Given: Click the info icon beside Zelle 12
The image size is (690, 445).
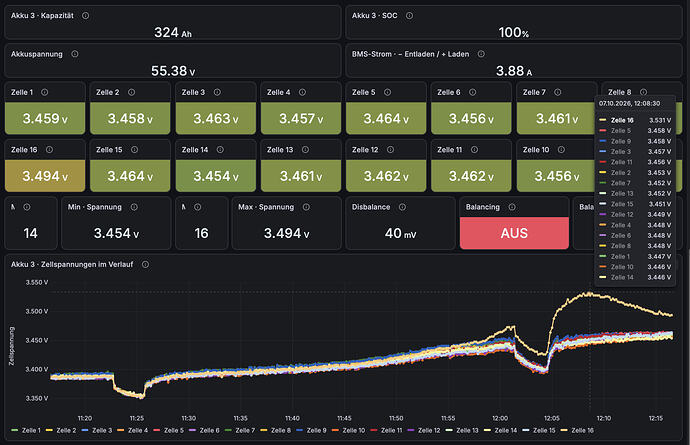Looking at the screenshot, I should tap(390, 150).
